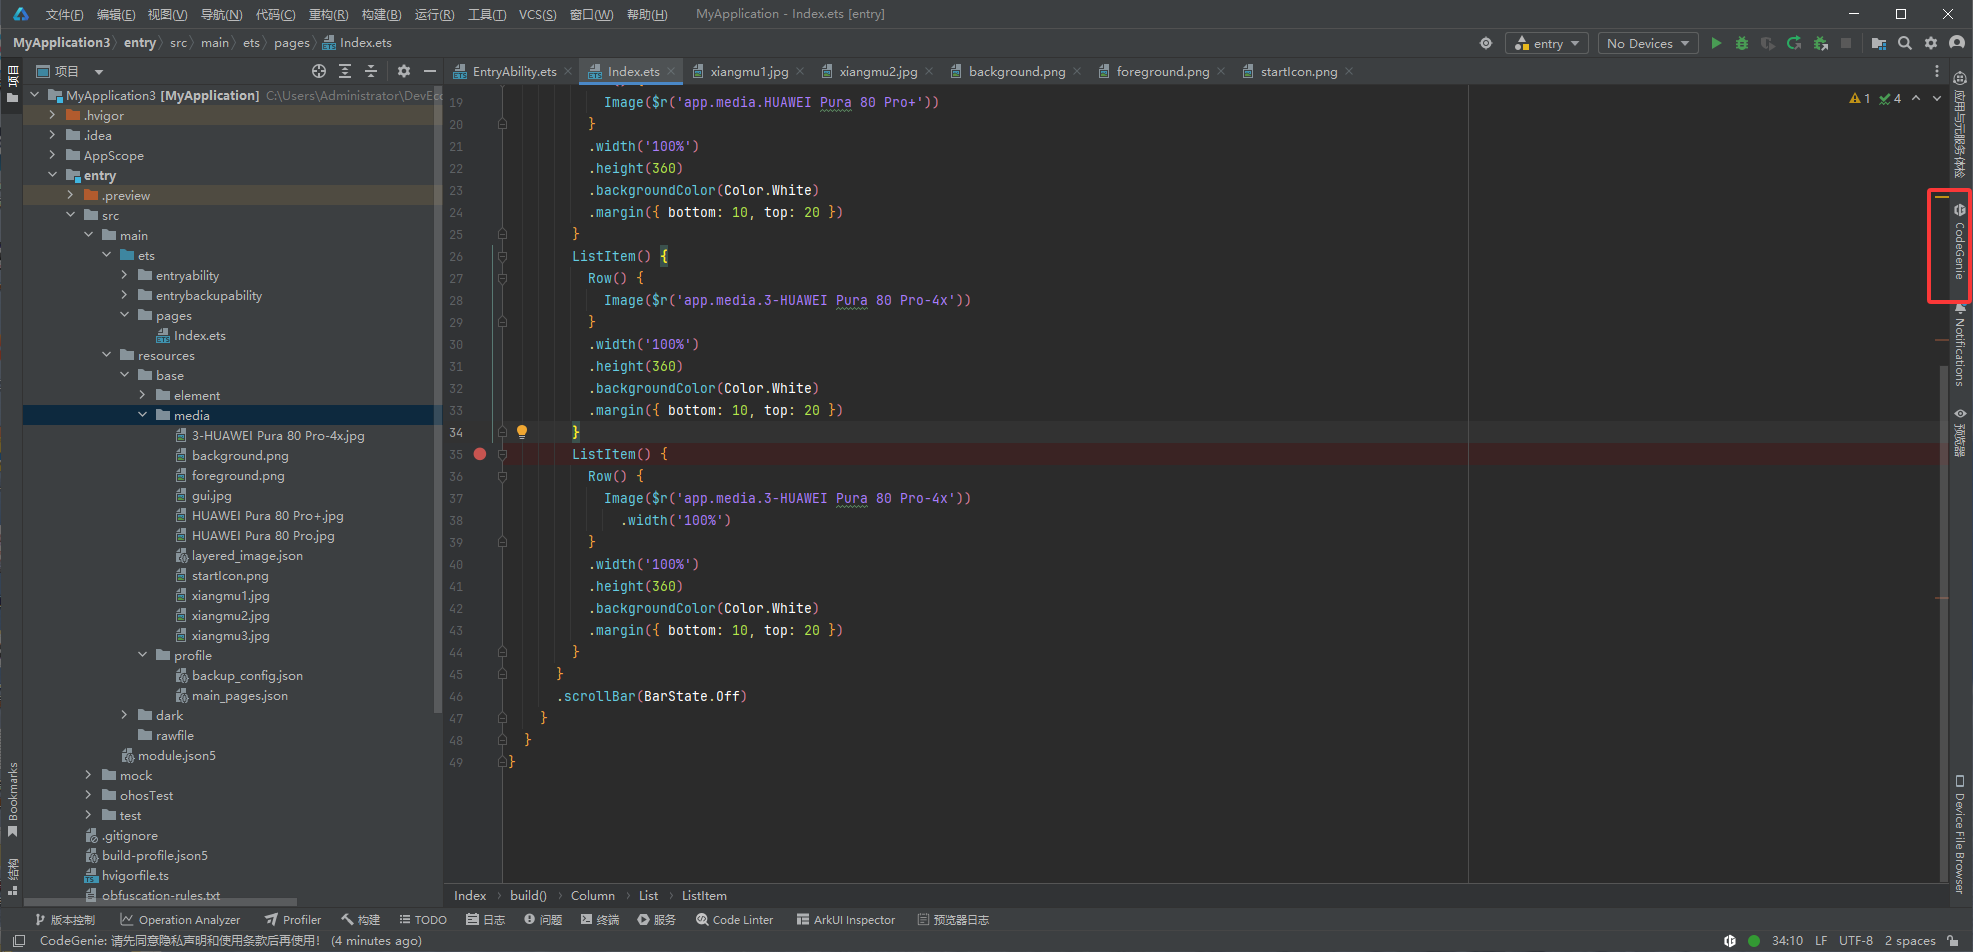Open IDE settings gear in top toolbar

coord(1931,43)
